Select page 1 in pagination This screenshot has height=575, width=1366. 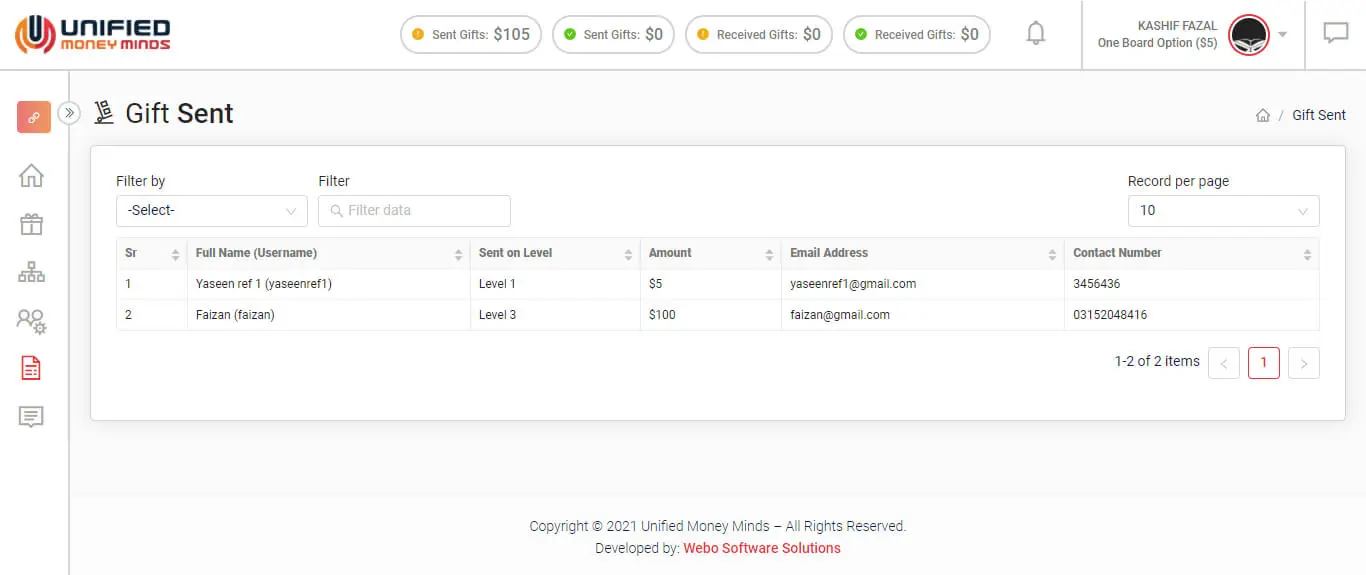pos(1263,363)
